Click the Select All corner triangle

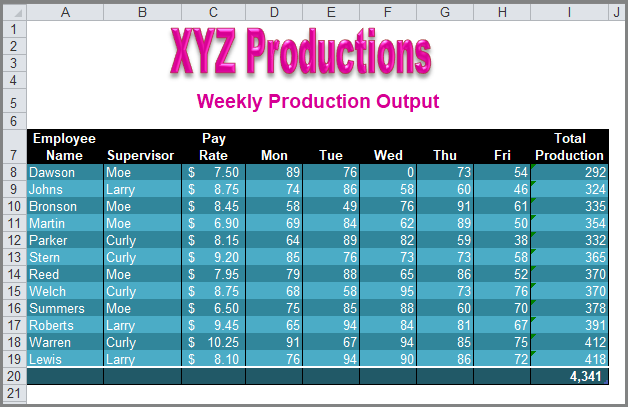tap(15, 12)
